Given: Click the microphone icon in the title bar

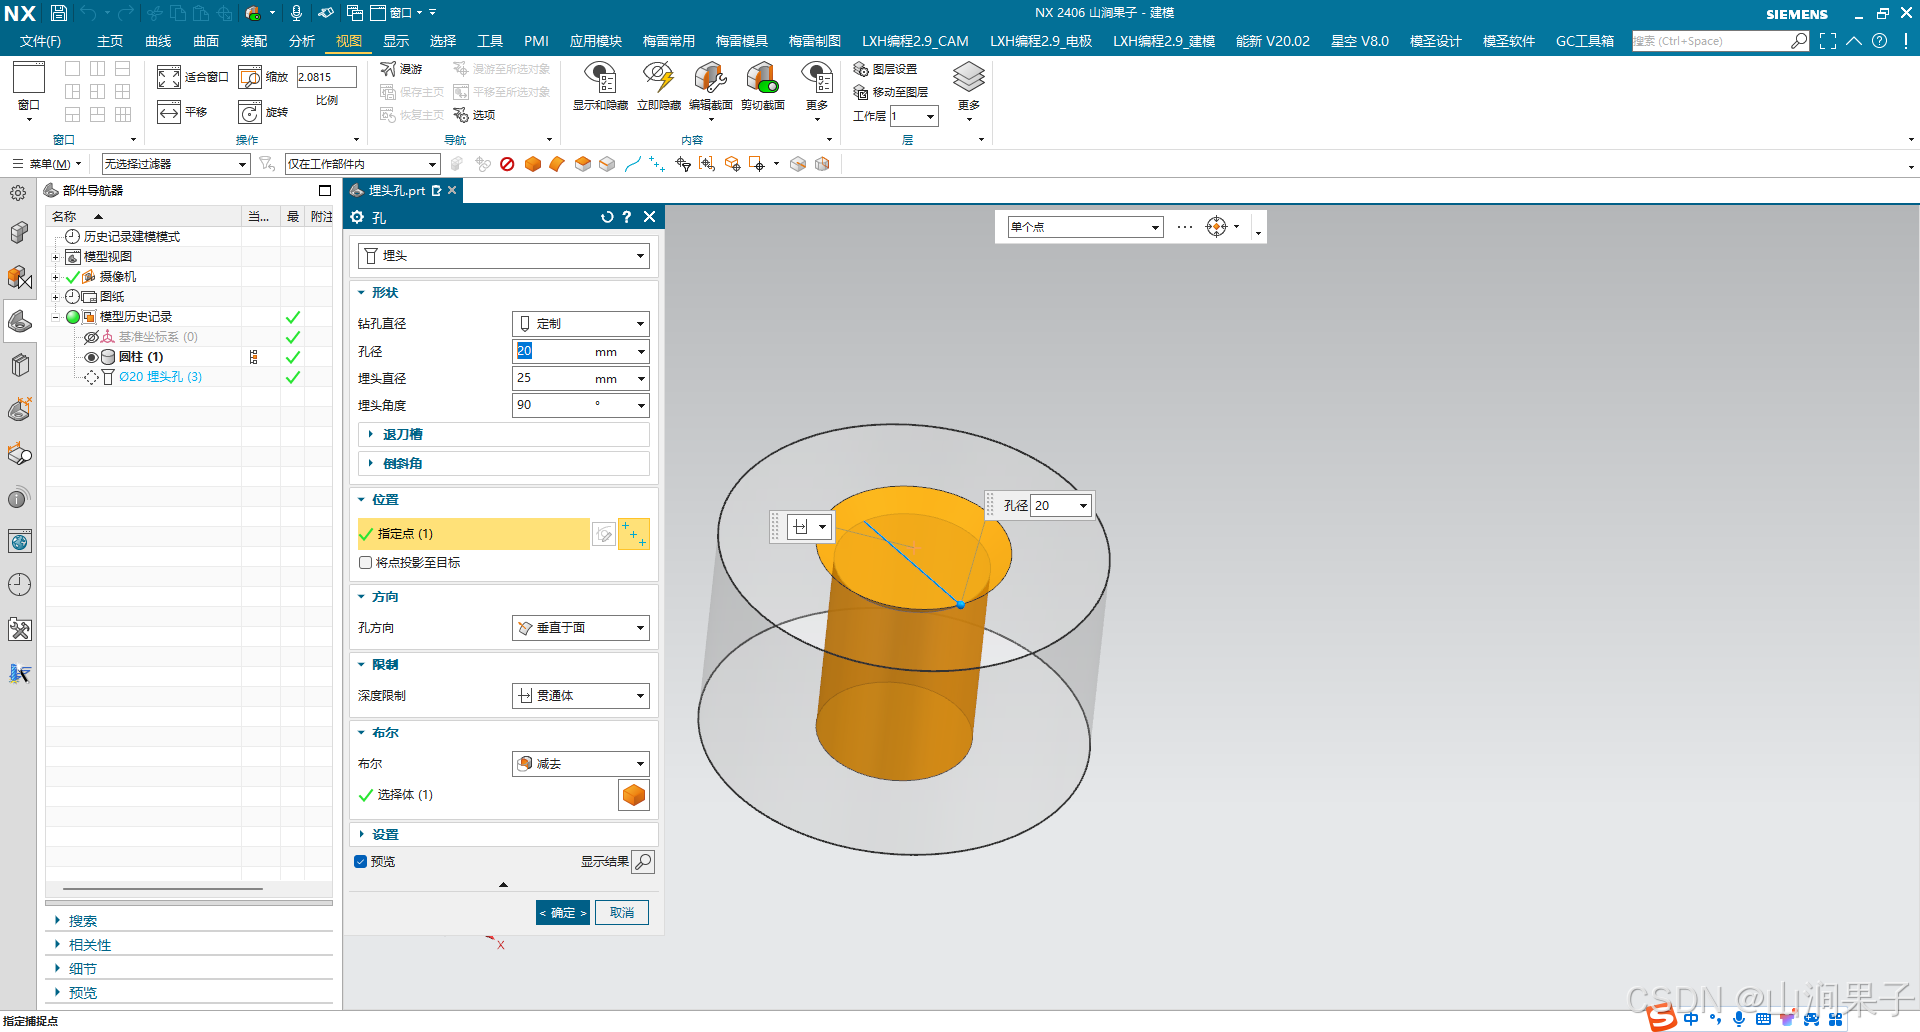Looking at the screenshot, I should [x=296, y=13].
